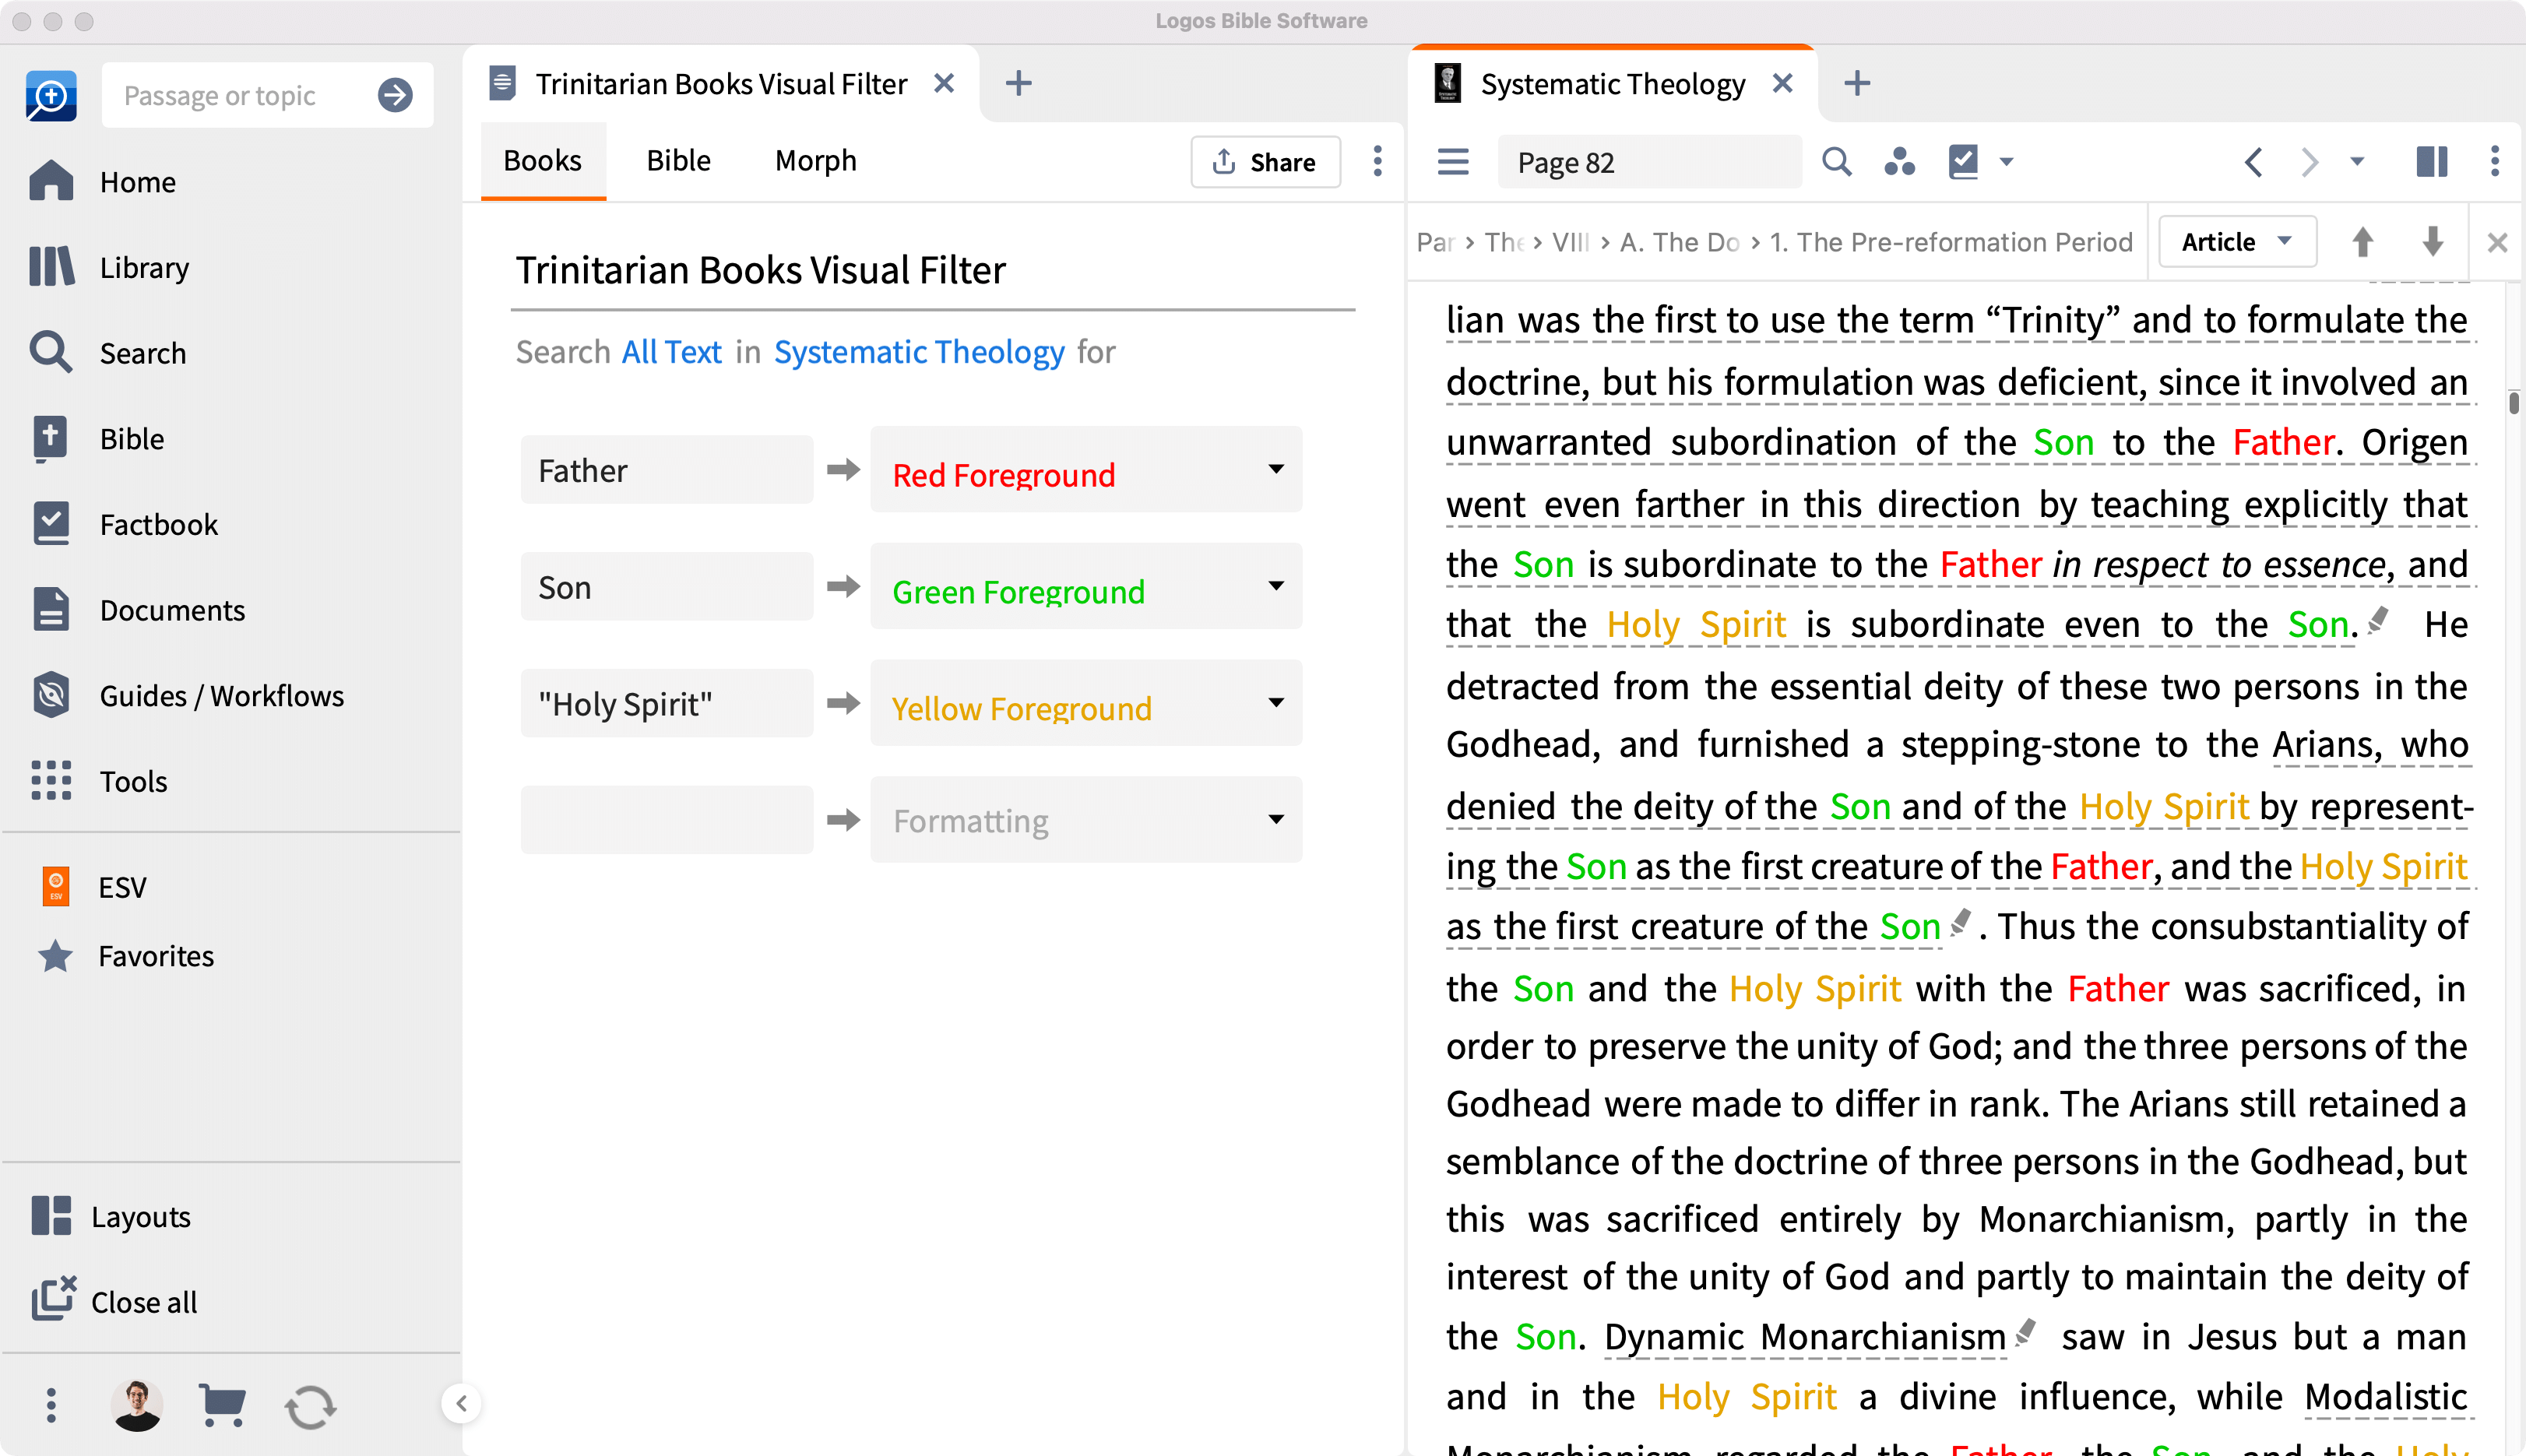2526x1456 pixels.
Task: Click the All Text link
Action: [x=671, y=351]
